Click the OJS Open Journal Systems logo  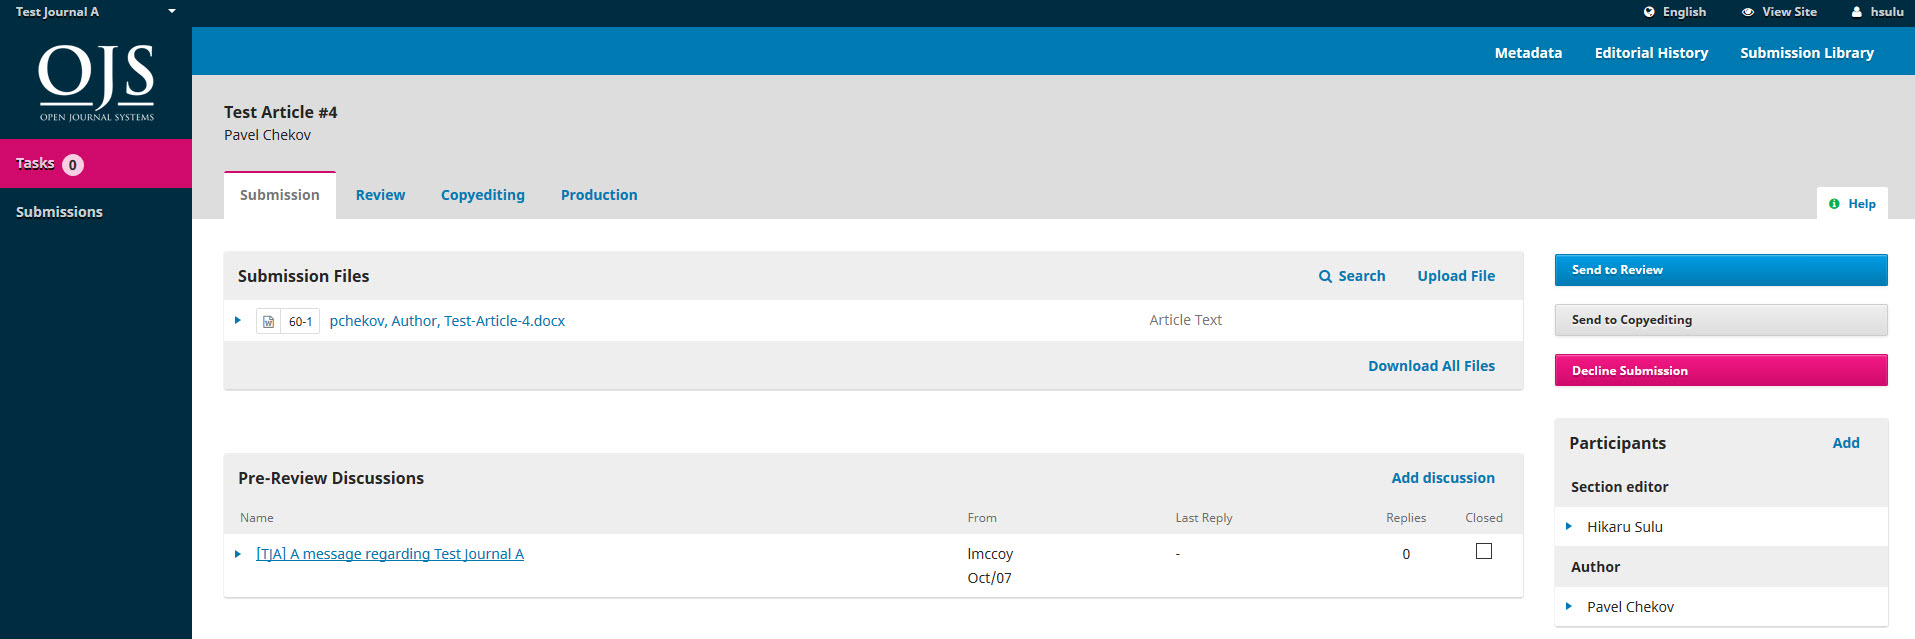tap(96, 82)
